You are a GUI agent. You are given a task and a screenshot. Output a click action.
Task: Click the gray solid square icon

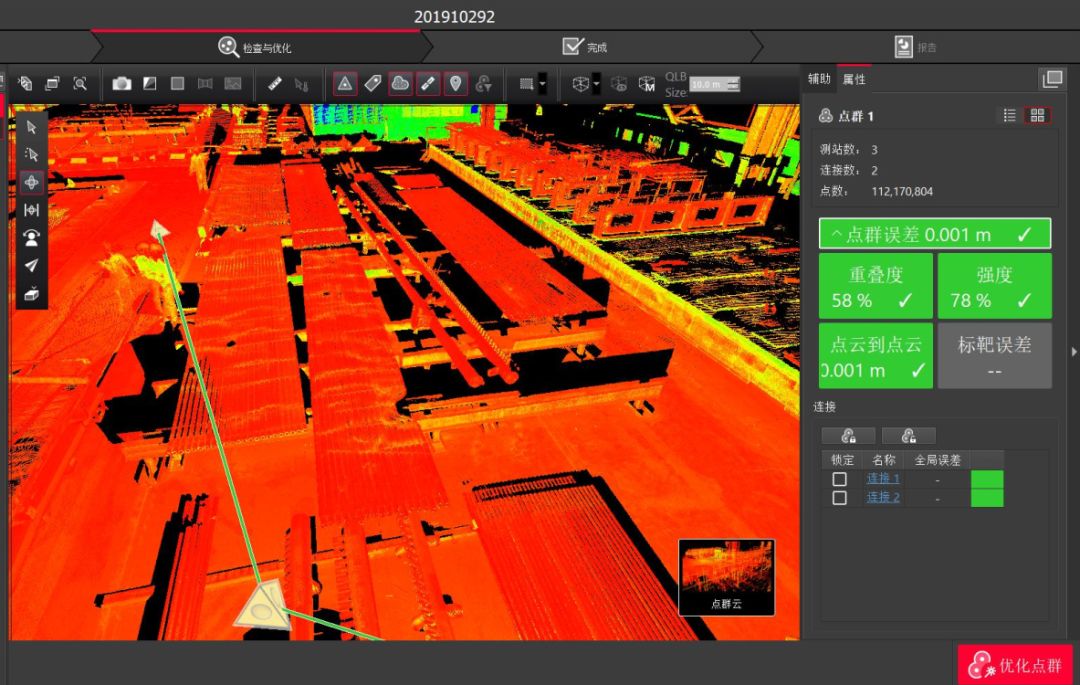pos(177,84)
